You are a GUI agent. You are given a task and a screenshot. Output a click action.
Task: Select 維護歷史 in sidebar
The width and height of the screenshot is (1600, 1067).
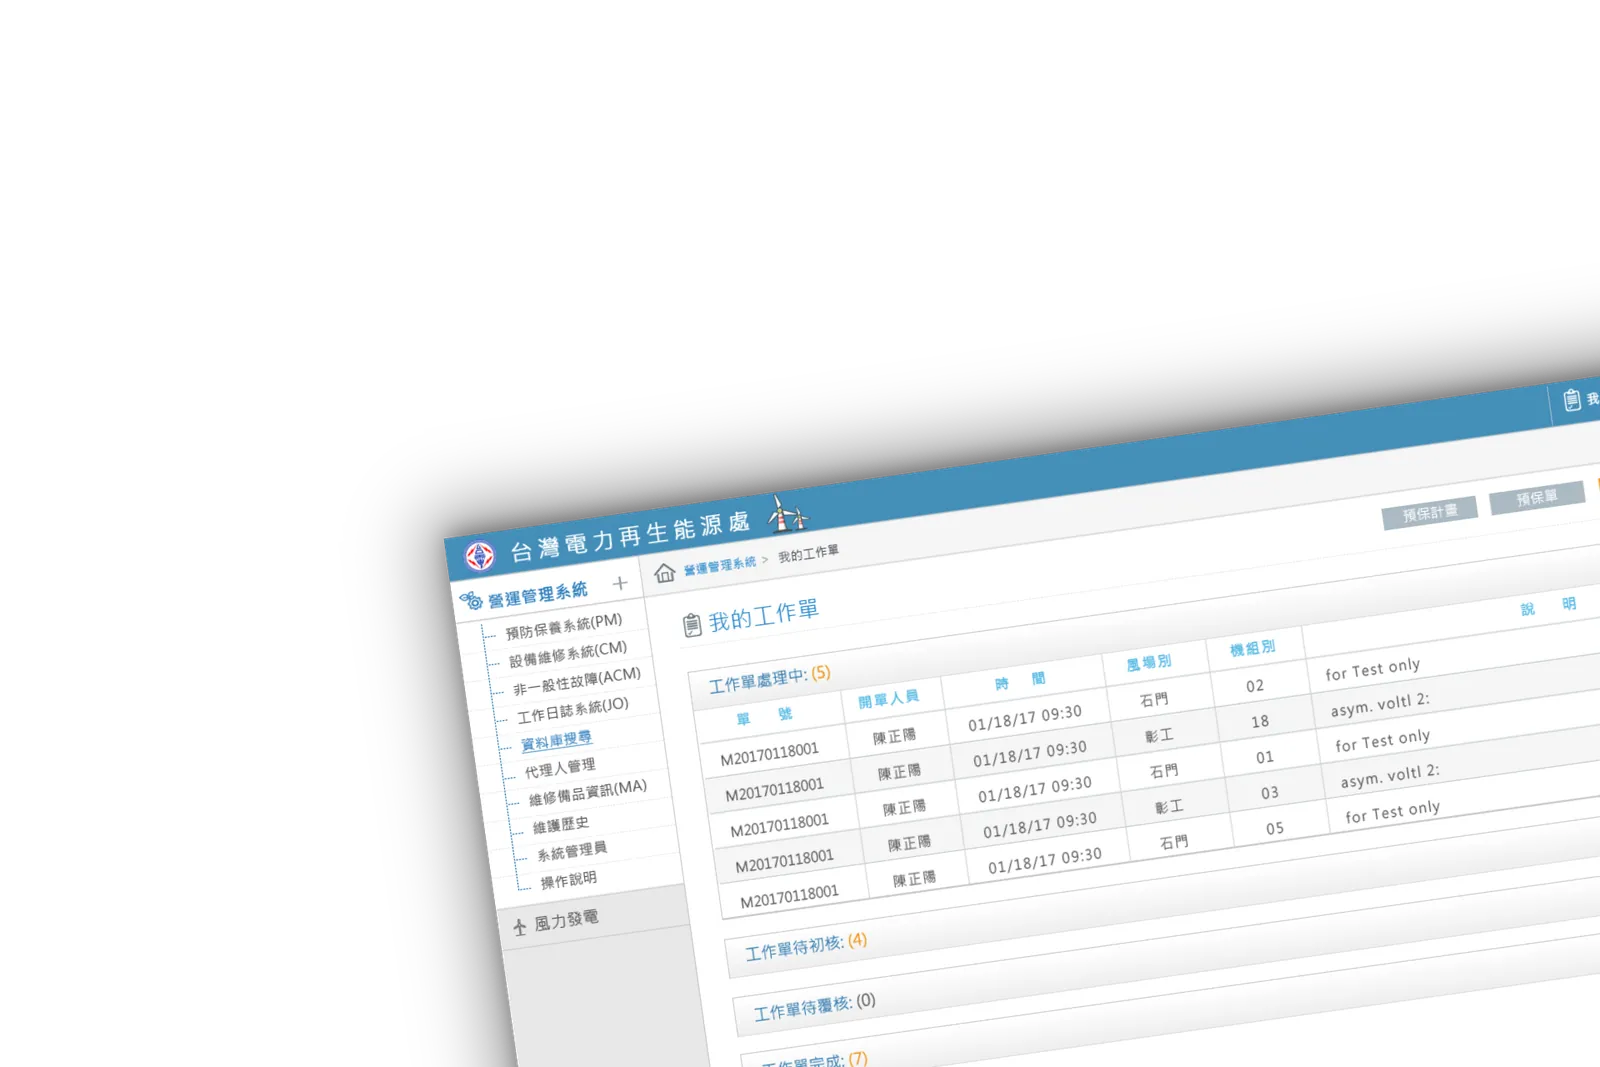tap(561, 825)
